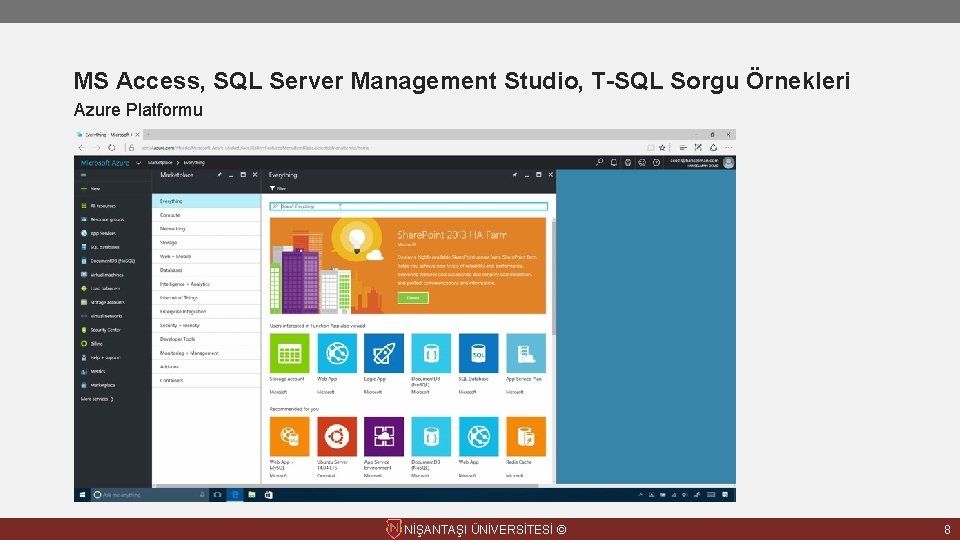The image size is (960, 540).
Task: Click the Everything browser tab
Action: (x=108, y=135)
